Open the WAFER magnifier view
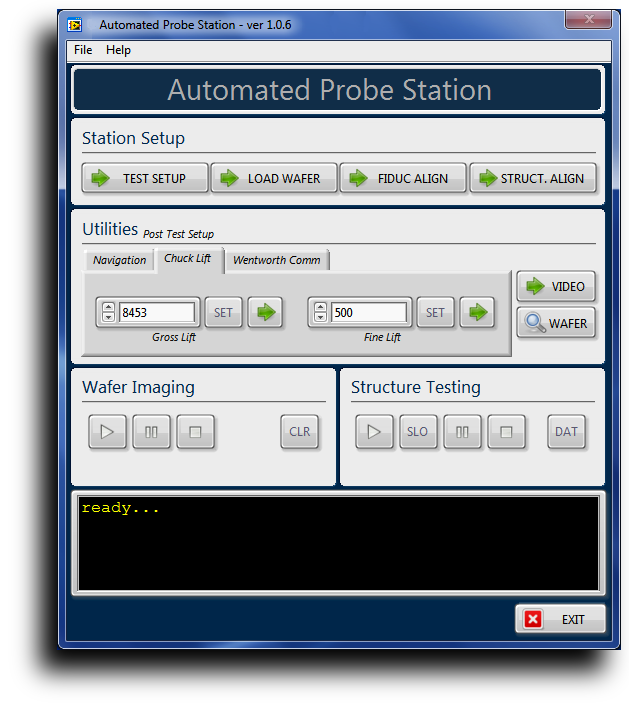Screen dimensions: 629x705 click(557, 323)
